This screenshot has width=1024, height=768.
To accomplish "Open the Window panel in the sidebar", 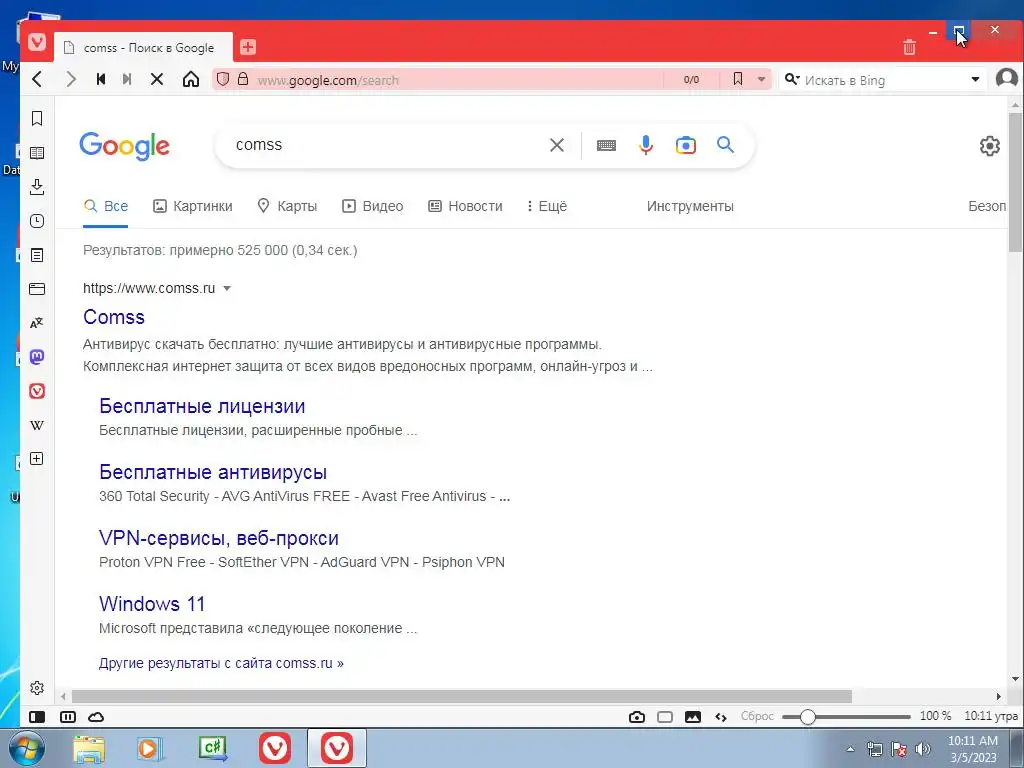I will [37, 289].
